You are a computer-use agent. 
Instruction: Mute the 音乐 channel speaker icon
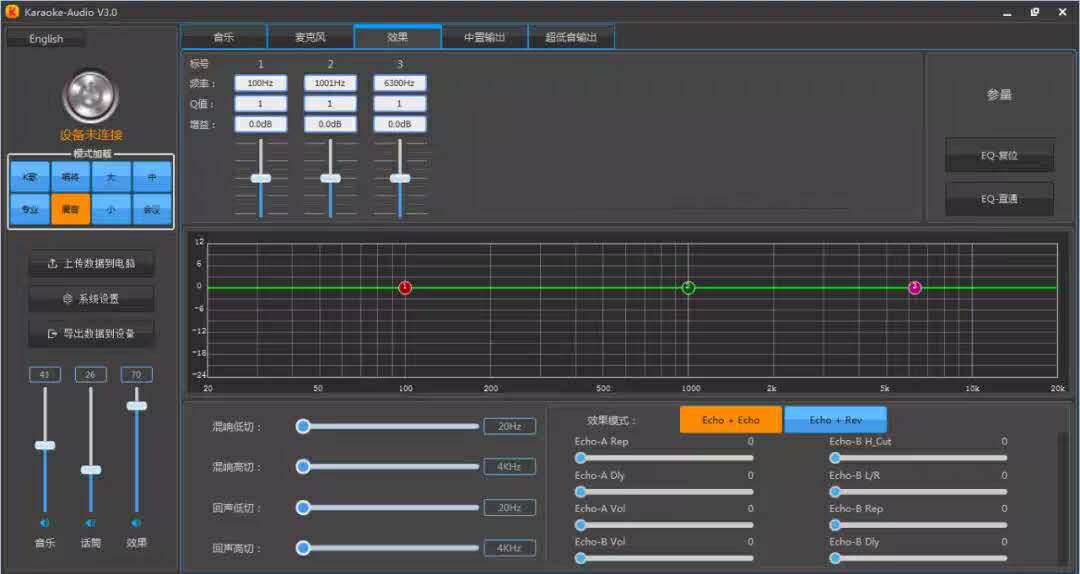point(45,524)
